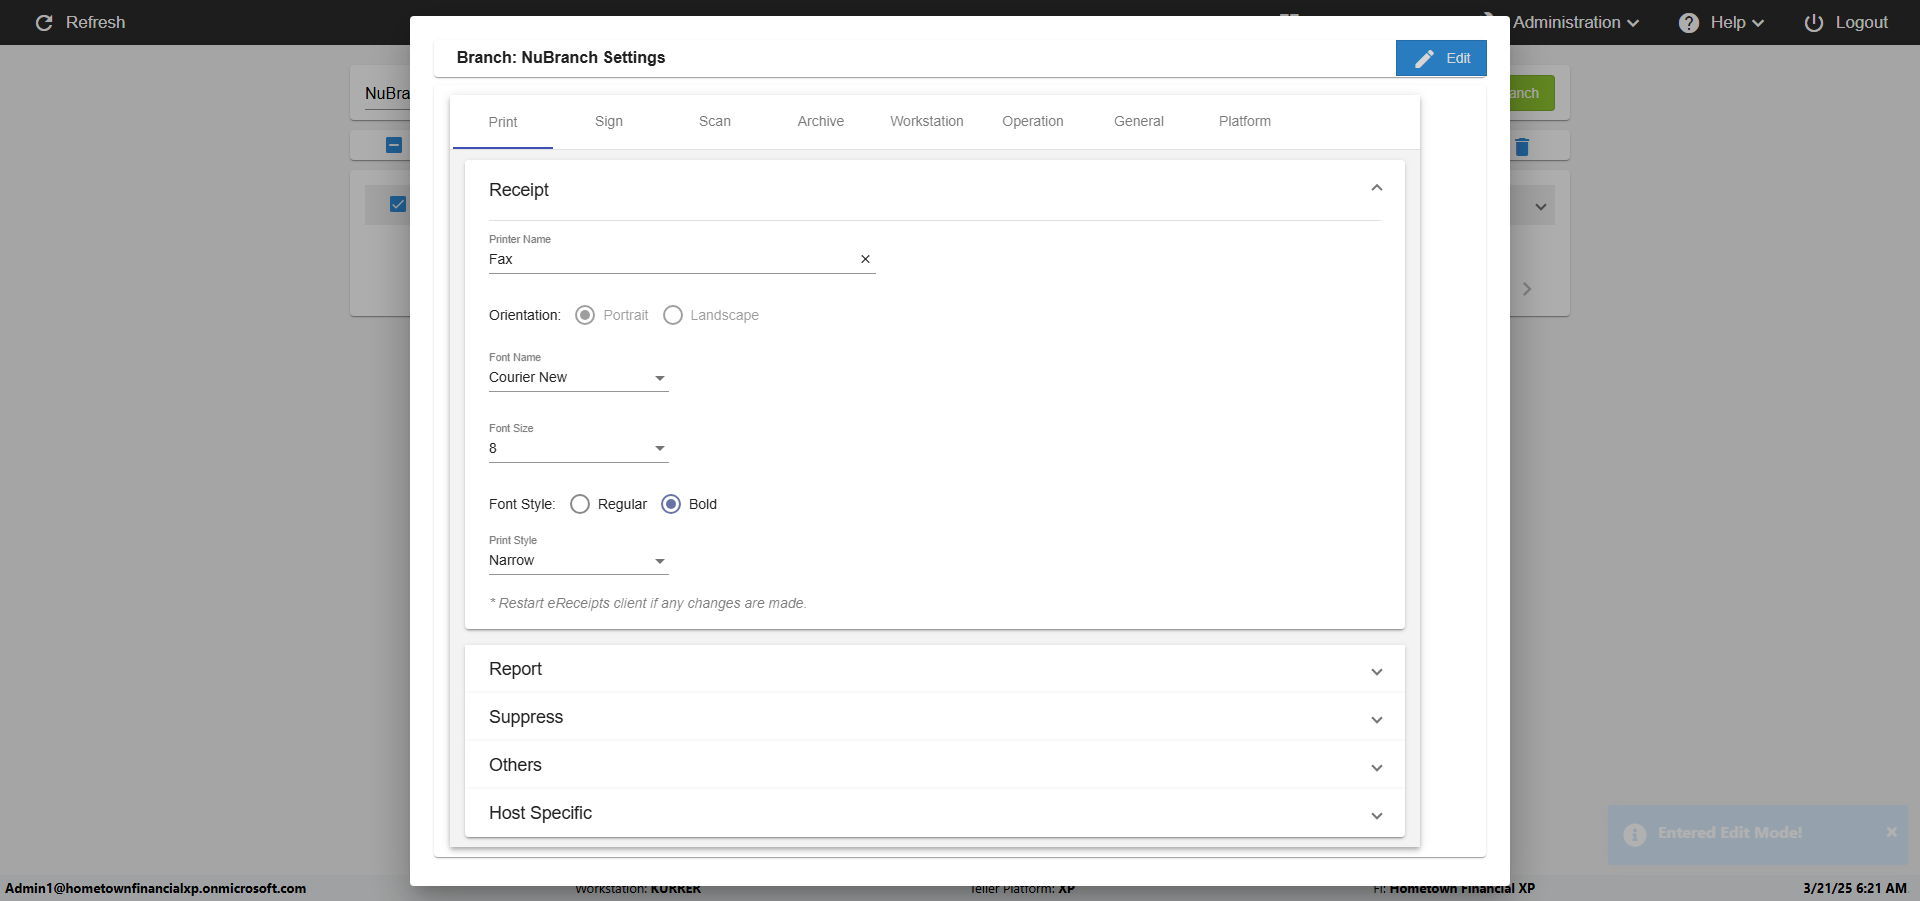
Task: Click the 'Branch: NuBranch Settings' dialog title
Action: pos(561,58)
